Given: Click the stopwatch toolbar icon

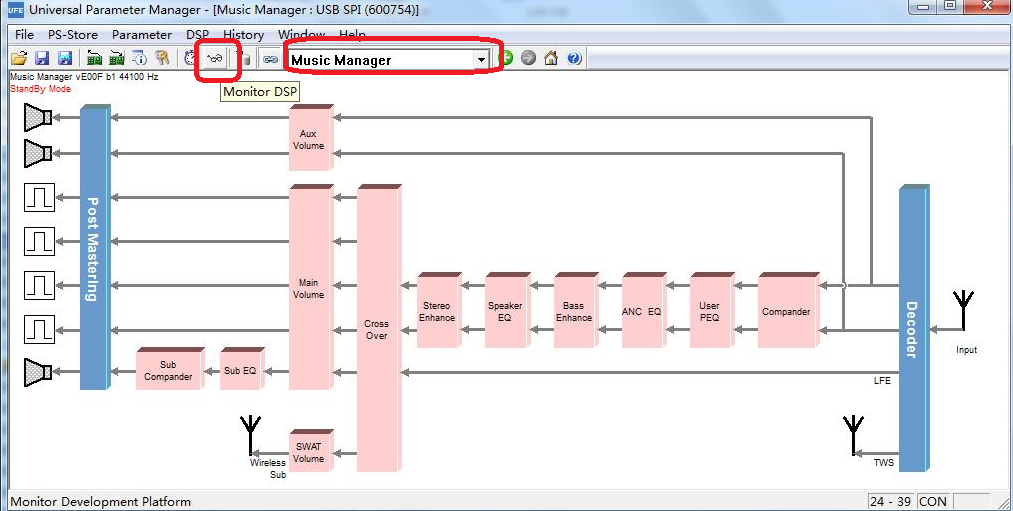Looking at the screenshot, I should pyautogui.click(x=191, y=59).
